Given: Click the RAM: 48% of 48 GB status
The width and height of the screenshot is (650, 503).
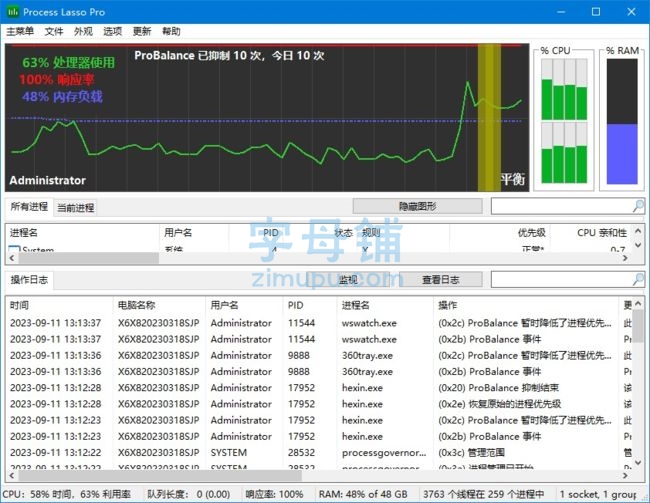Looking at the screenshot, I should [x=363, y=494].
